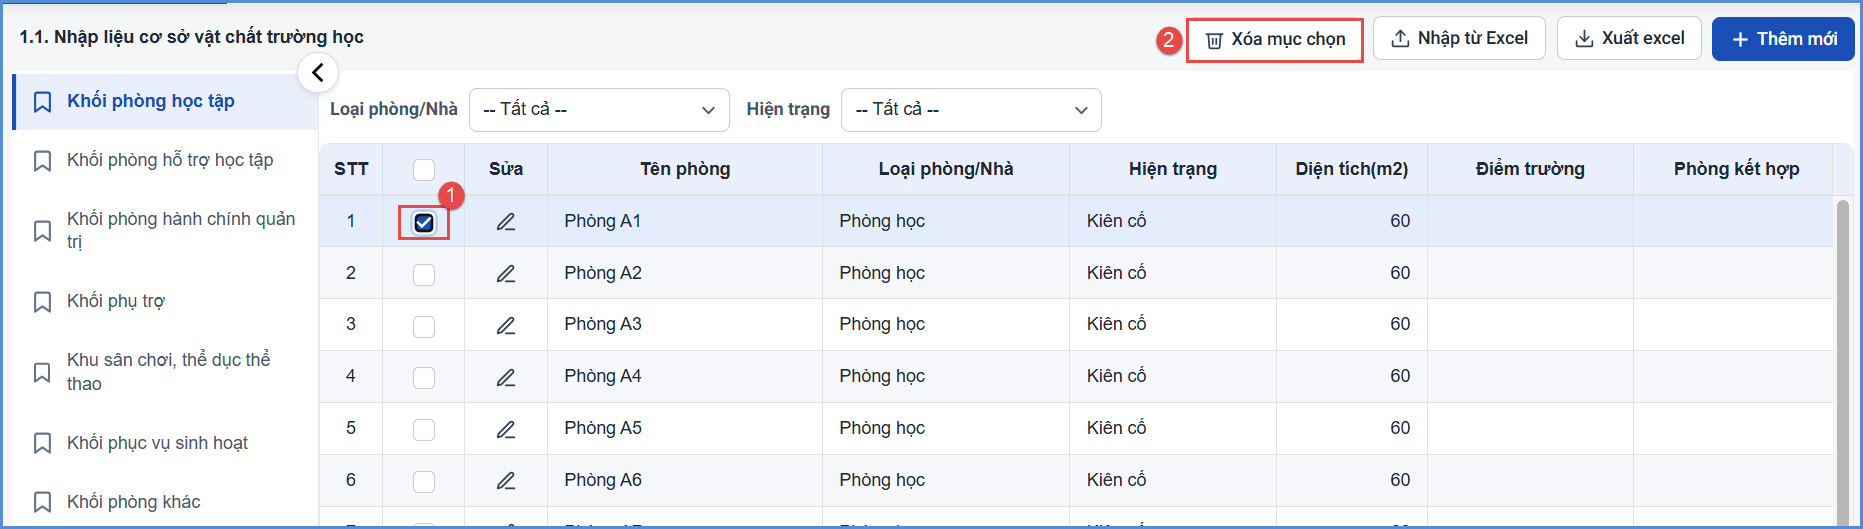Click bookmark icon beside Khối phục vụ sinh hoạt
Image resolution: width=1863 pixels, height=529 pixels.
tap(42, 443)
